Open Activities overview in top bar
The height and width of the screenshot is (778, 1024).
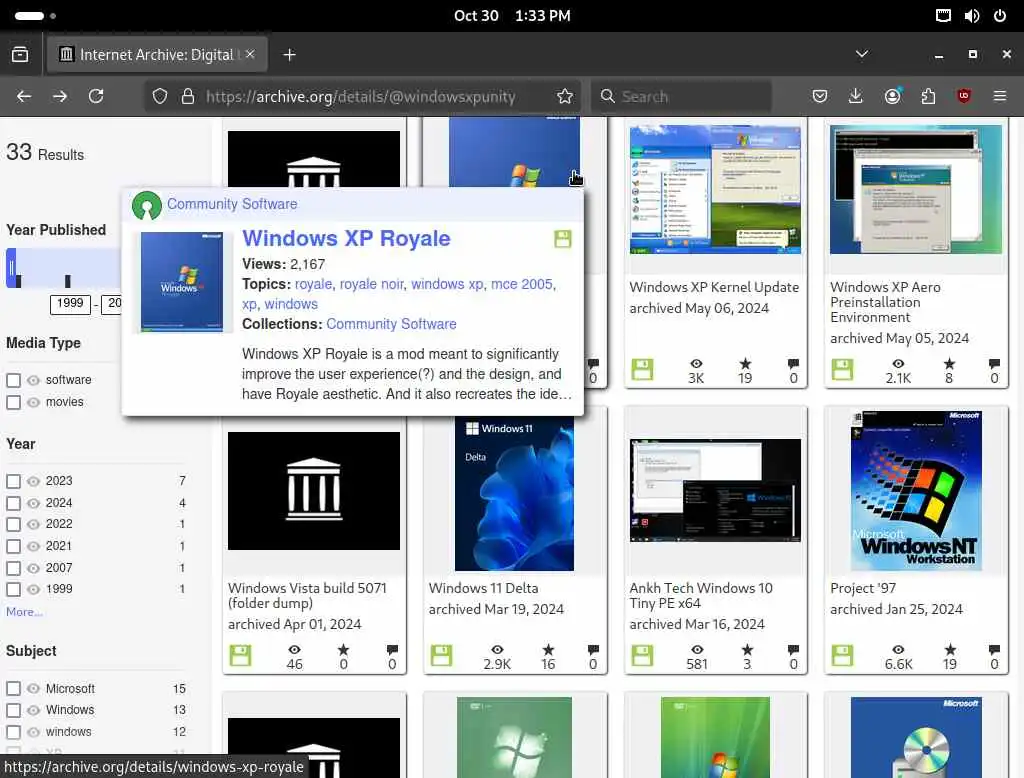pos(35,16)
